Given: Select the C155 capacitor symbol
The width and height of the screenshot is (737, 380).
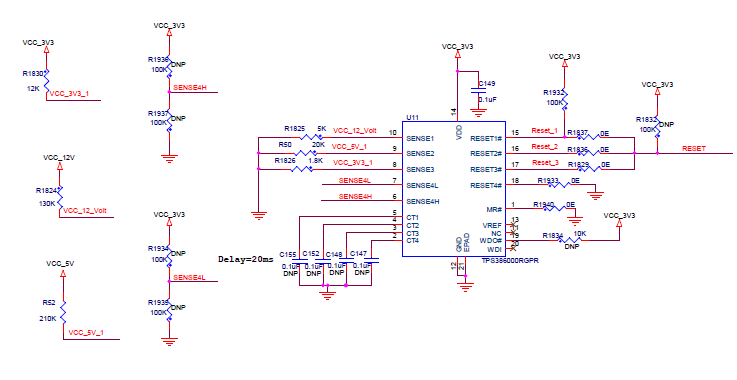Looking at the screenshot, I should pyautogui.click(x=299, y=260).
